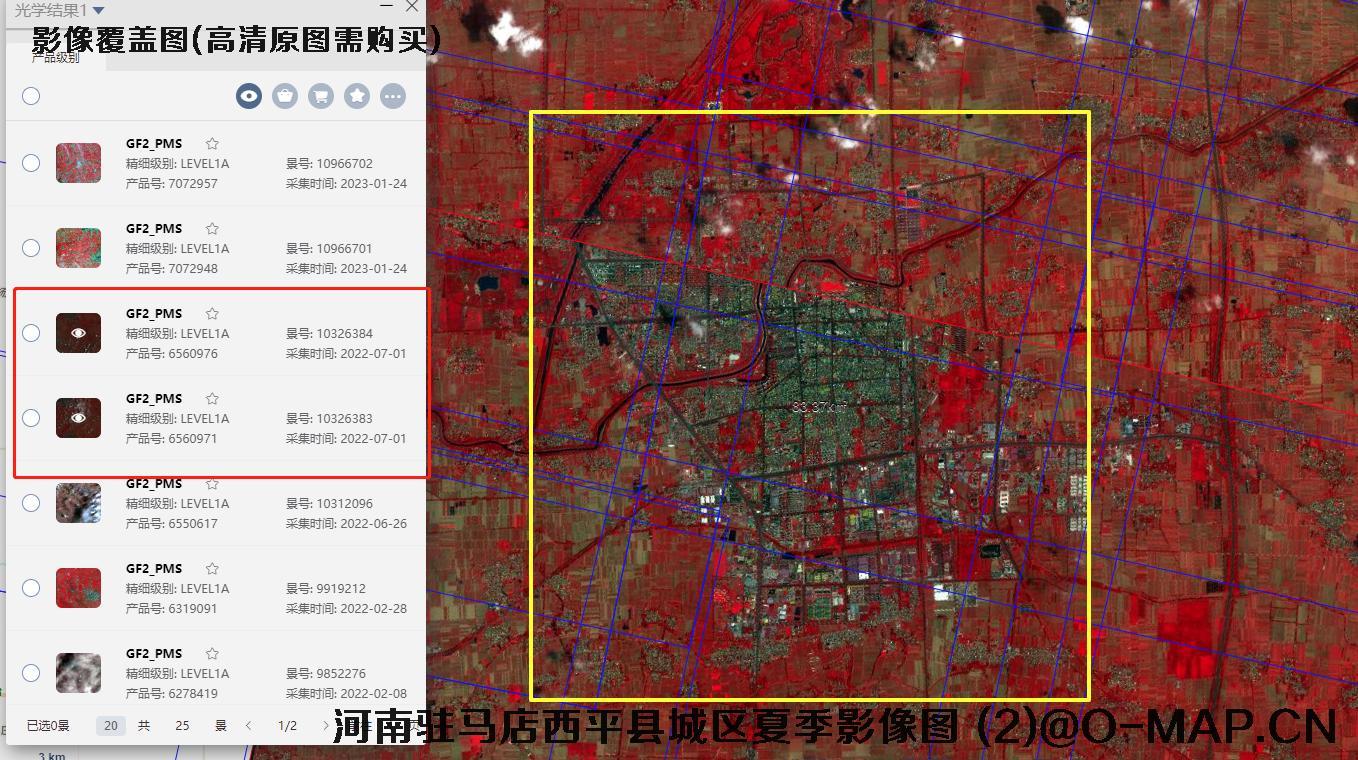The height and width of the screenshot is (760, 1358).
Task: Star the result with scene number 10326383
Action: [212, 399]
